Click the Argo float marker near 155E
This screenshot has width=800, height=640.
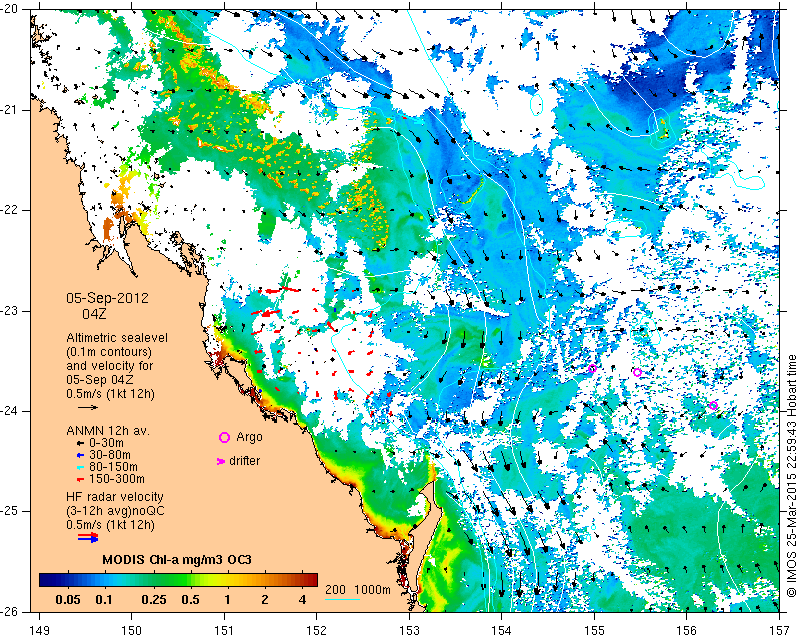coord(592,369)
